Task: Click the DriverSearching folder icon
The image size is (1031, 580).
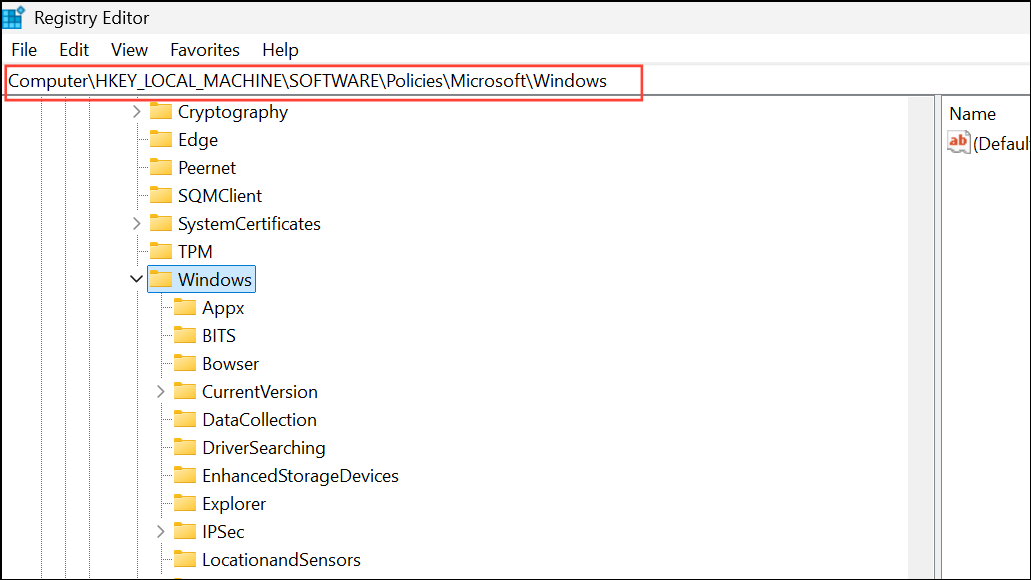Action: [x=185, y=447]
